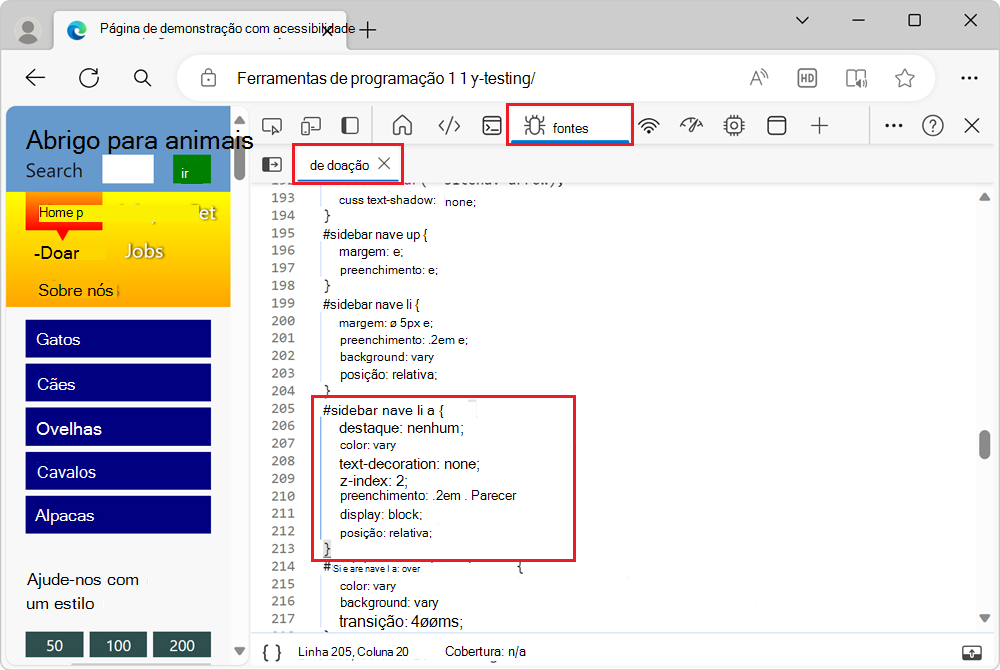Open the Doar nav link
The image size is (1000, 670).
tap(57, 253)
